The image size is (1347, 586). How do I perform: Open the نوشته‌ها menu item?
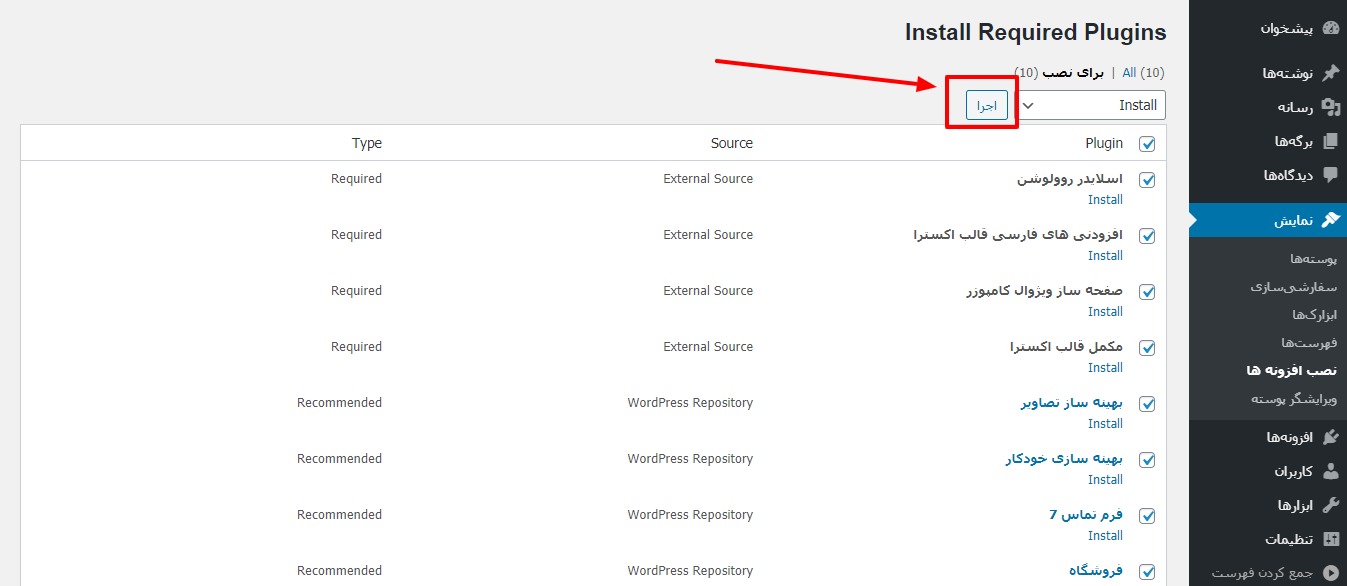pyautogui.click(x=1268, y=73)
